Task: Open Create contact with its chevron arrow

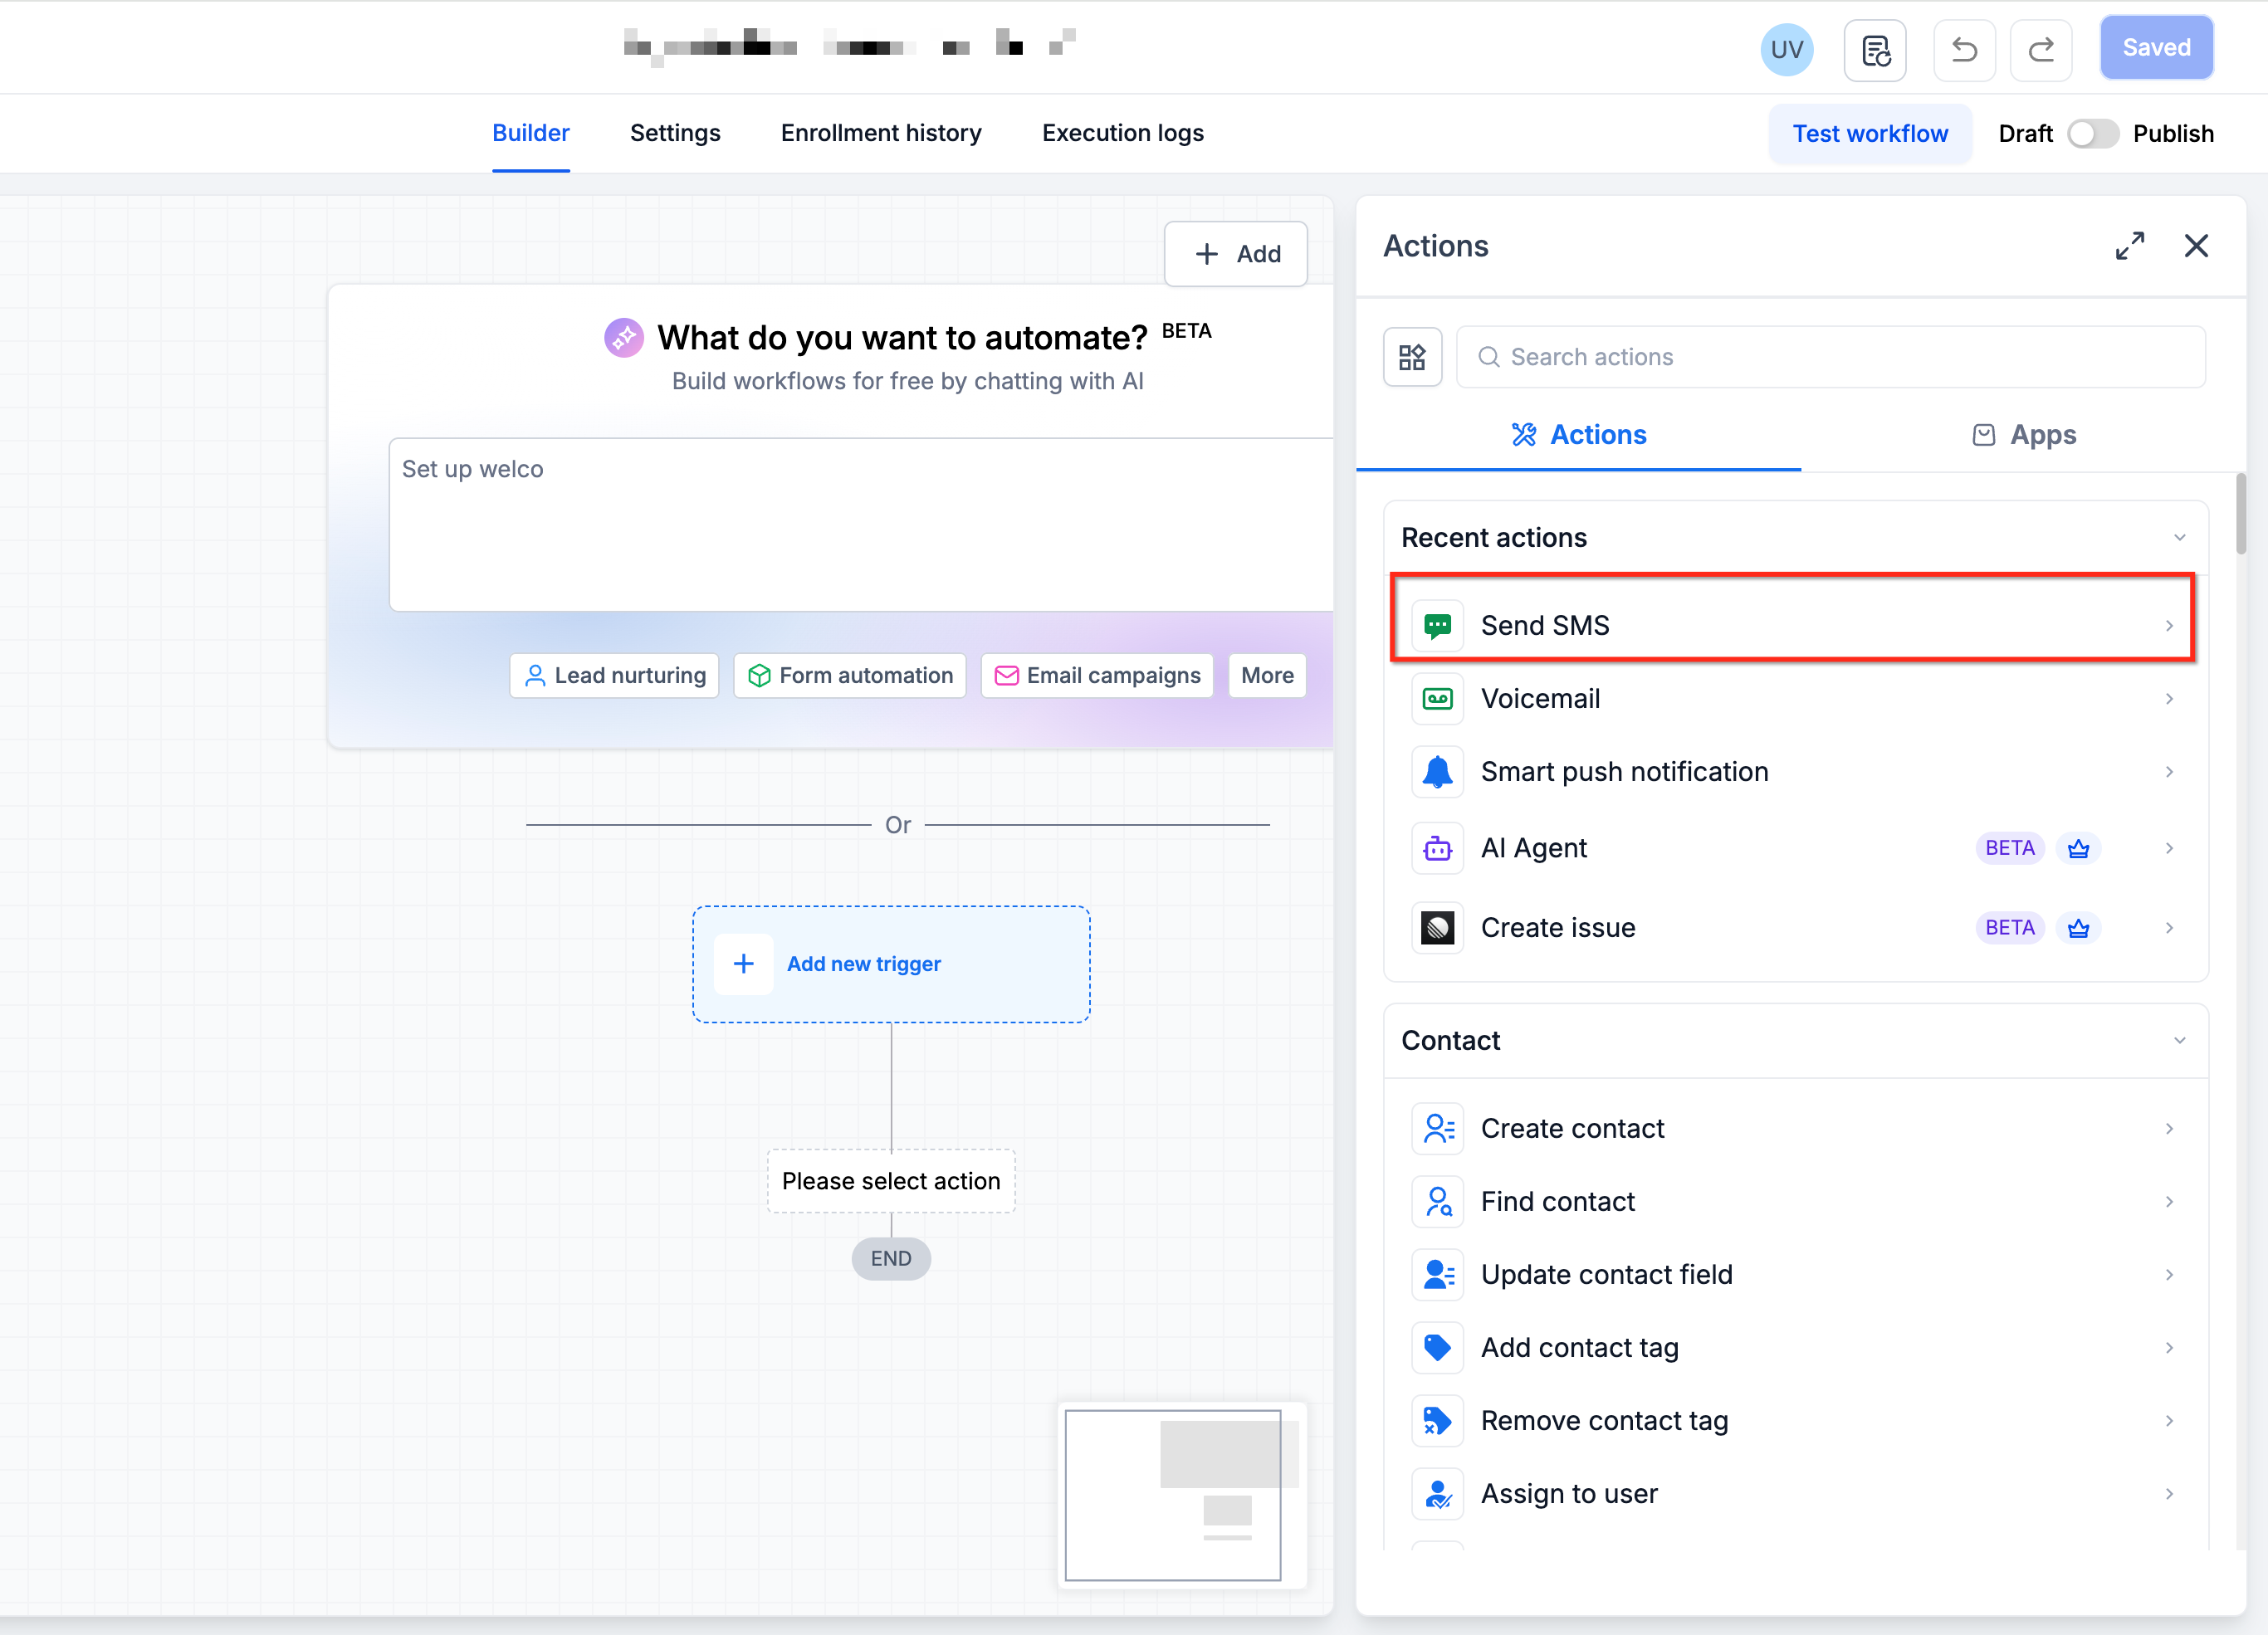Action: point(2169,1129)
